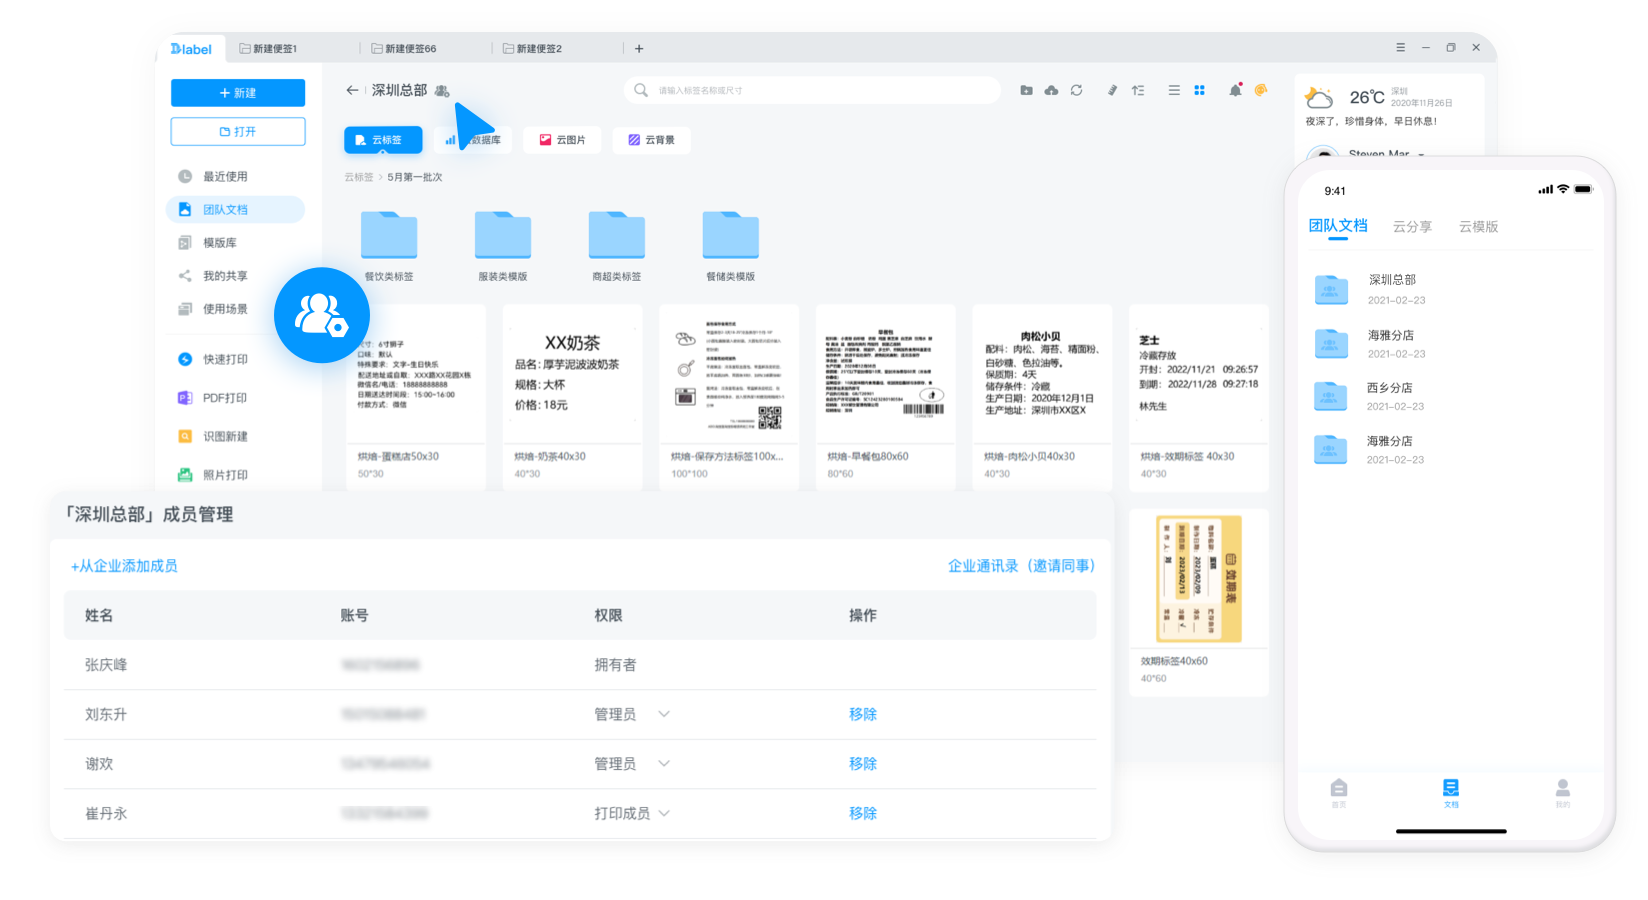The image size is (1648, 900).
Task: Click 新建 button in sidebar
Action: click(x=238, y=93)
